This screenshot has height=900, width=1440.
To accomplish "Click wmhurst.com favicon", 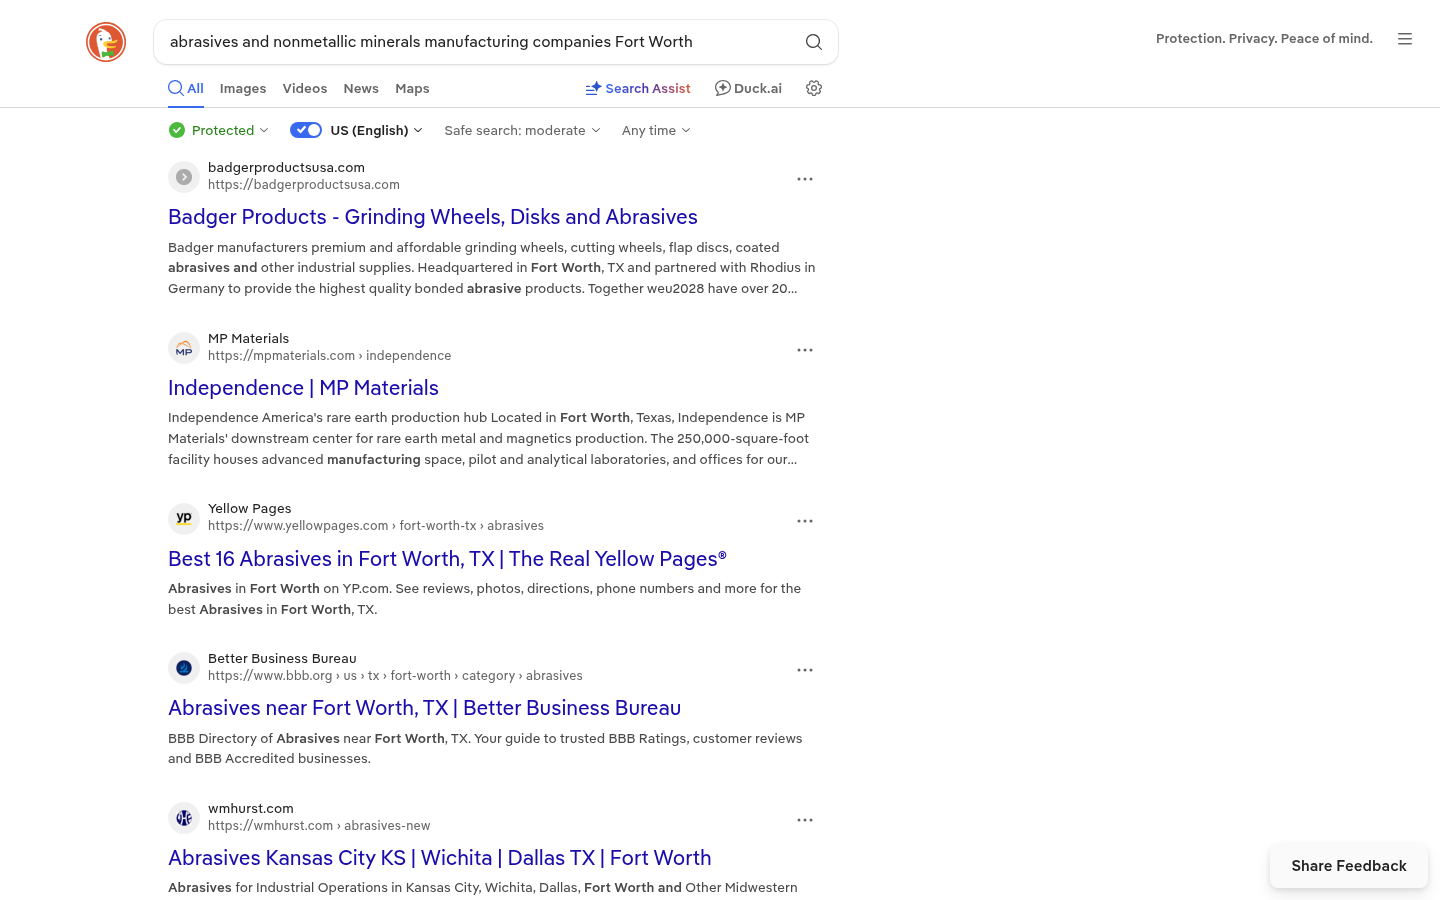I will click(184, 818).
